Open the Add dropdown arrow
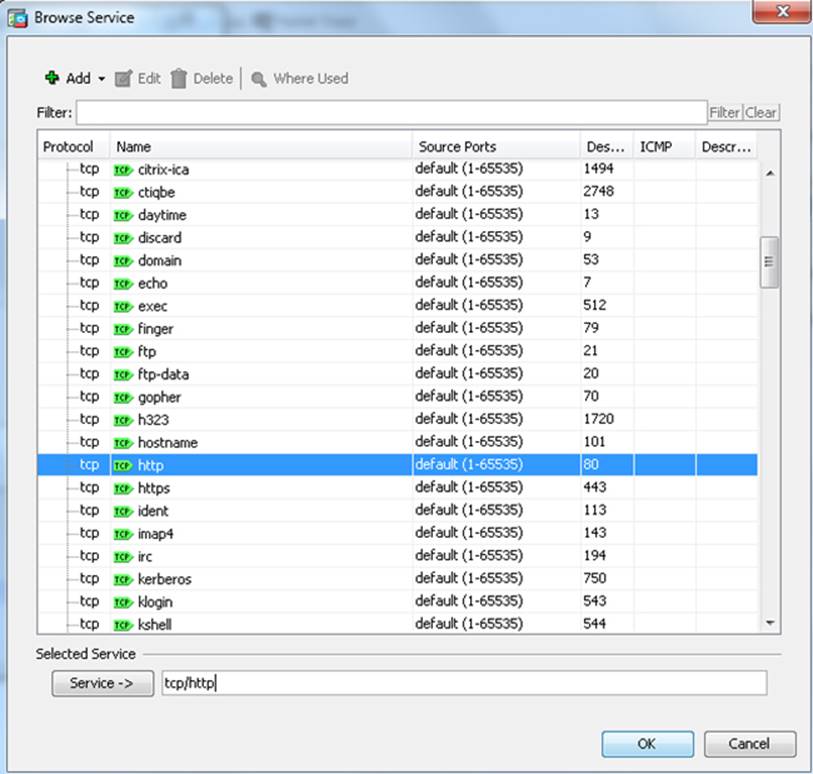The image size is (813, 774). [102, 79]
